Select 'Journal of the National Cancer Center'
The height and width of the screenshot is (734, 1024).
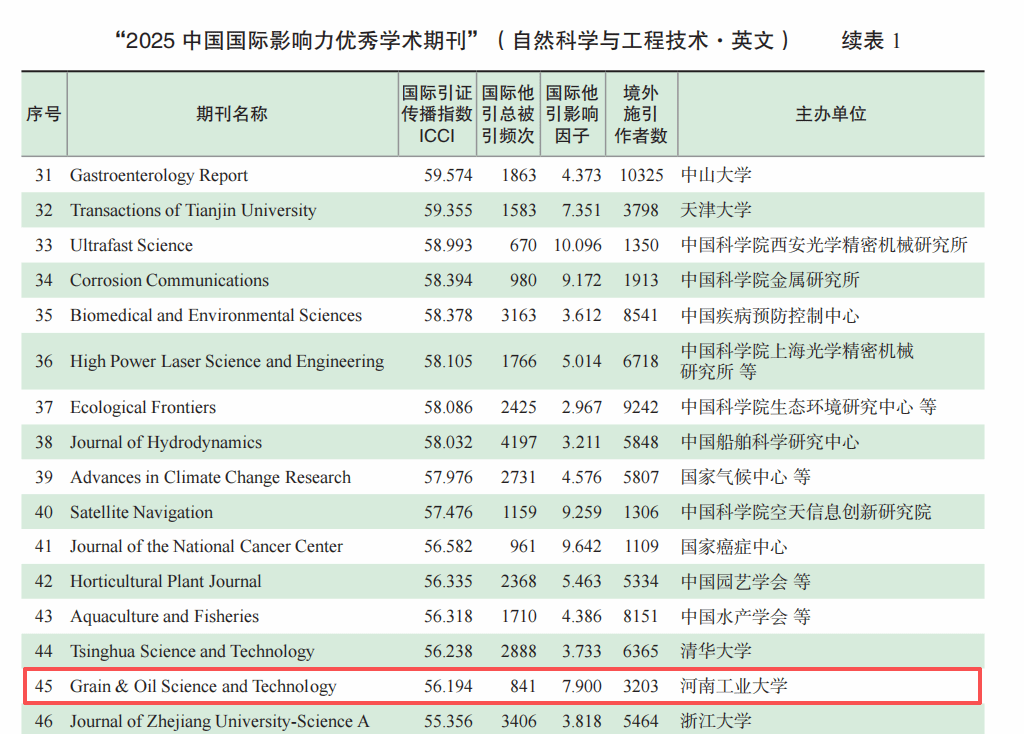(x=206, y=546)
